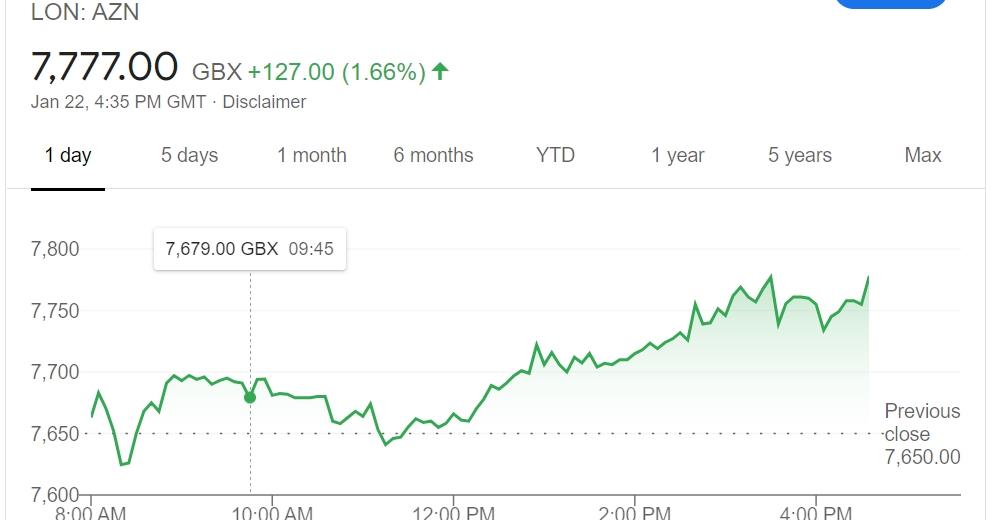Image resolution: width=995 pixels, height=520 pixels.
Task: Select the Max range tab
Action: [x=923, y=156]
